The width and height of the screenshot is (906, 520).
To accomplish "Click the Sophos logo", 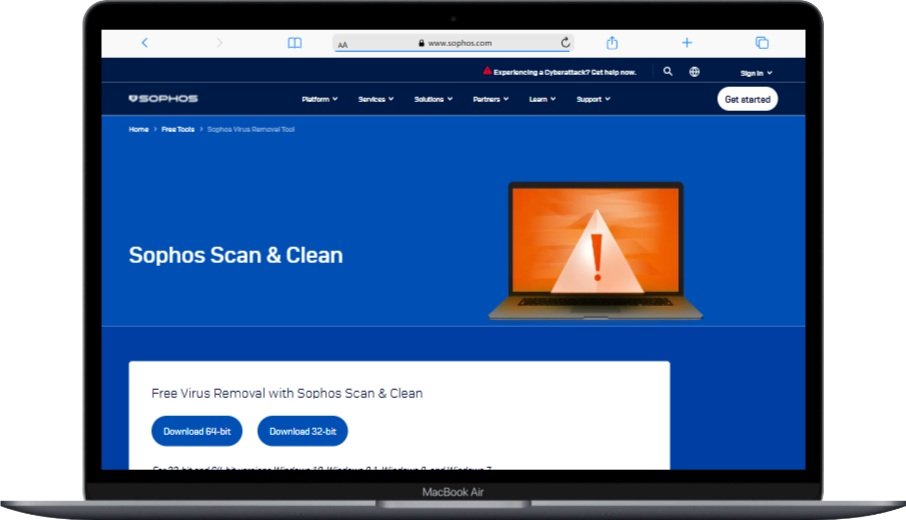I will (163, 99).
